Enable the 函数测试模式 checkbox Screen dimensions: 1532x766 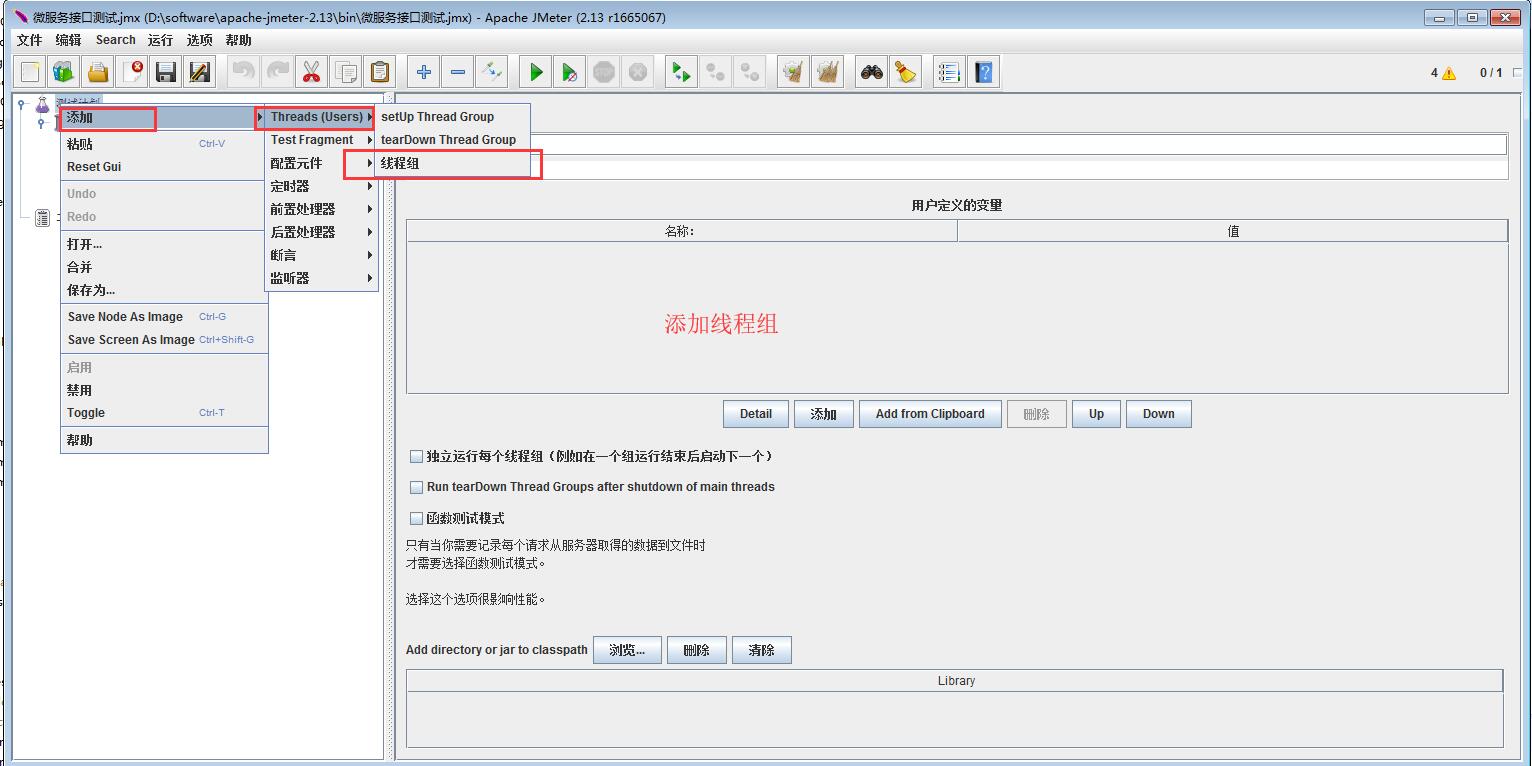coord(417,518)
